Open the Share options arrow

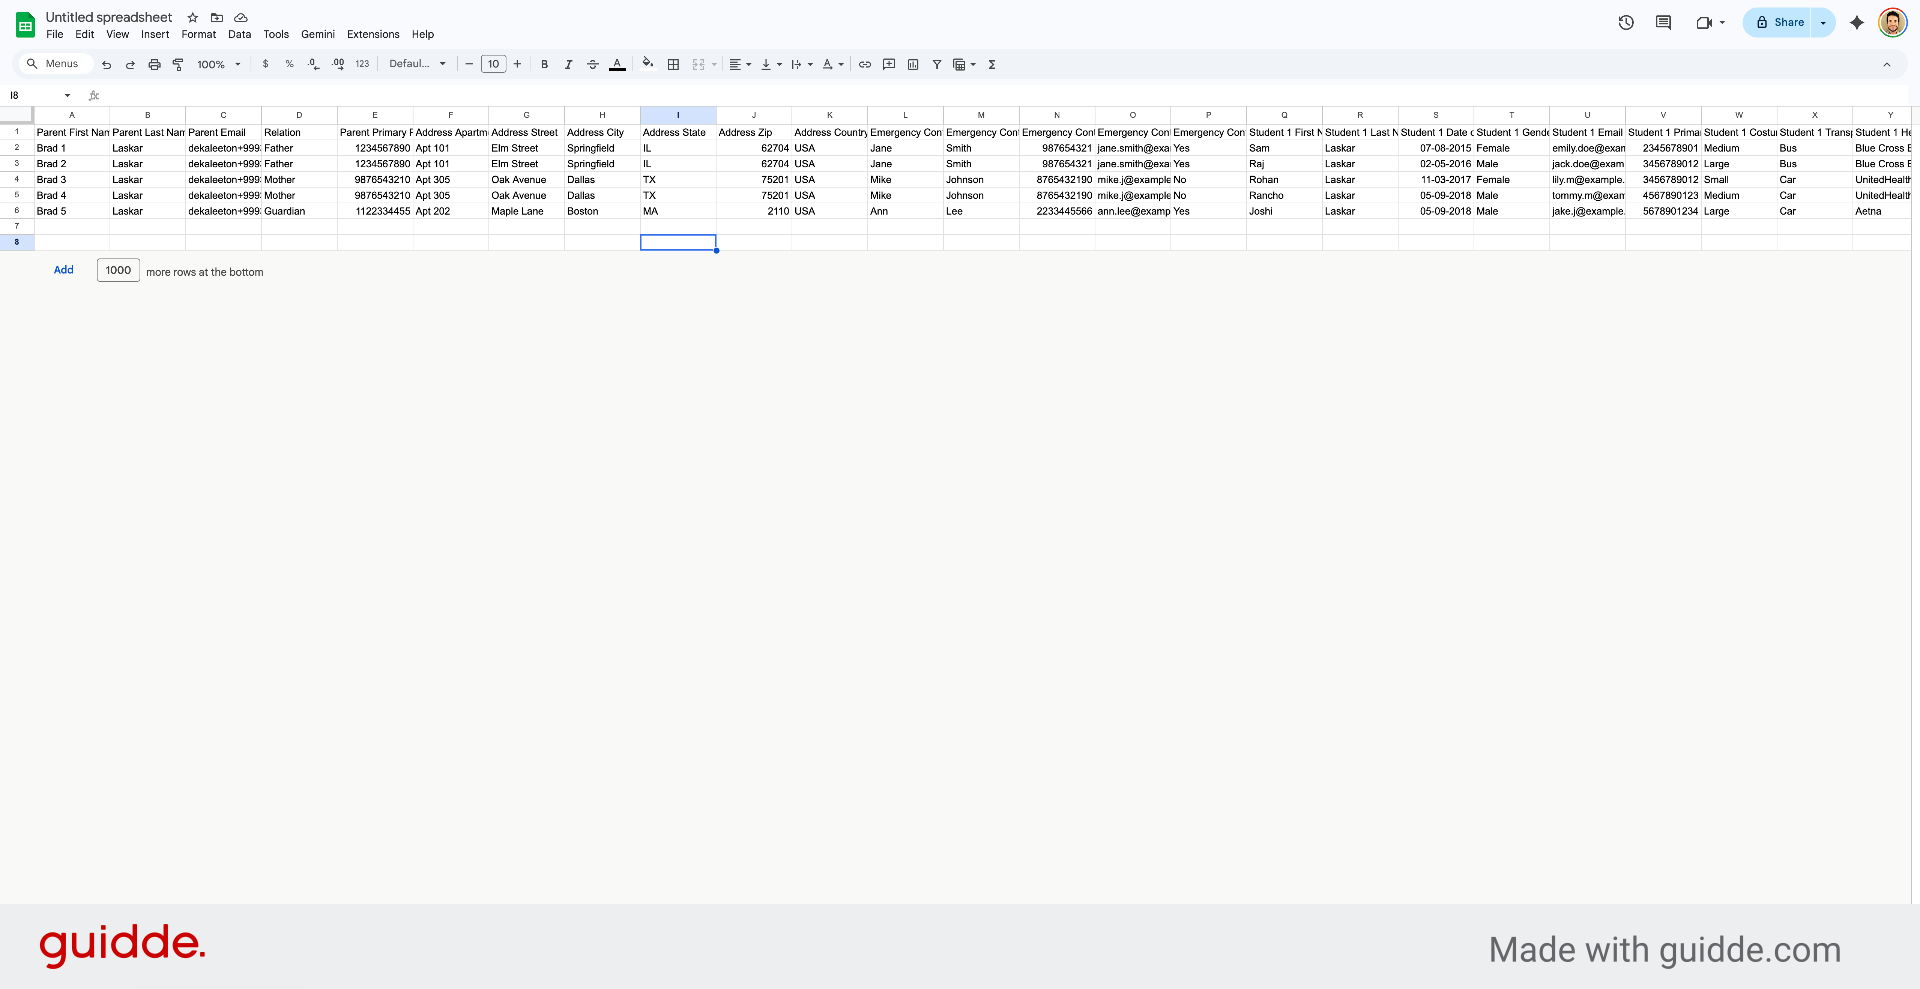pyautogui.click(x=1823, y=22)
